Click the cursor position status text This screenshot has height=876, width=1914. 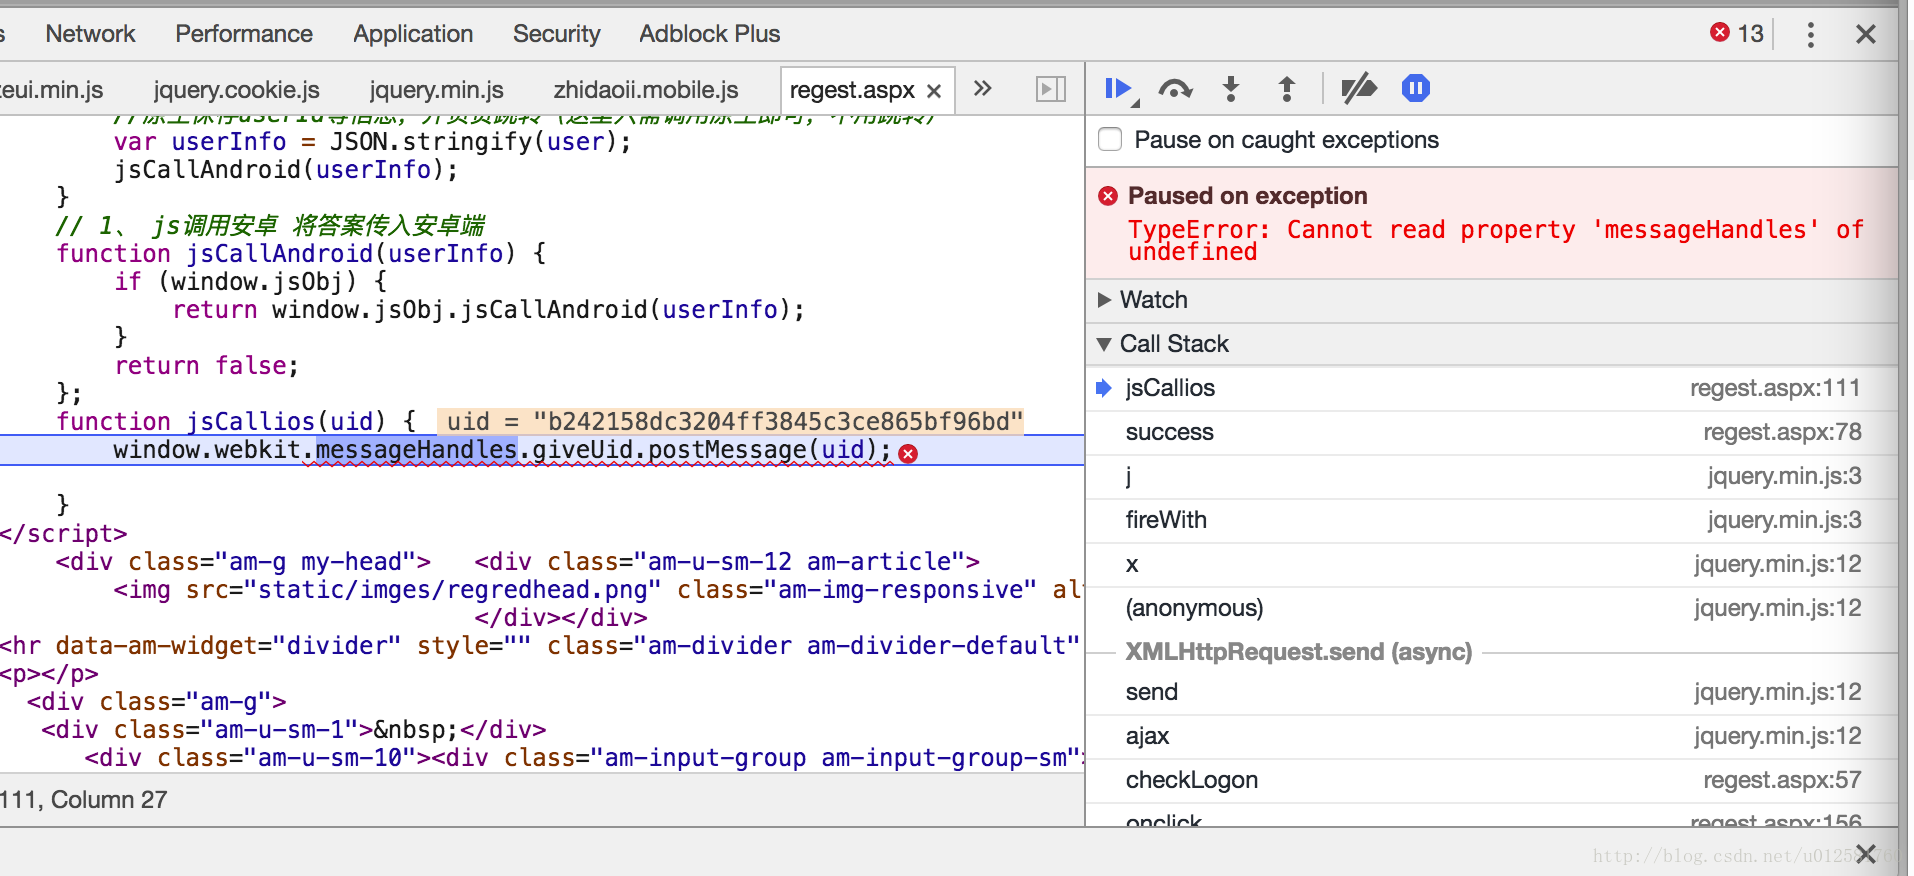point(84,800)
